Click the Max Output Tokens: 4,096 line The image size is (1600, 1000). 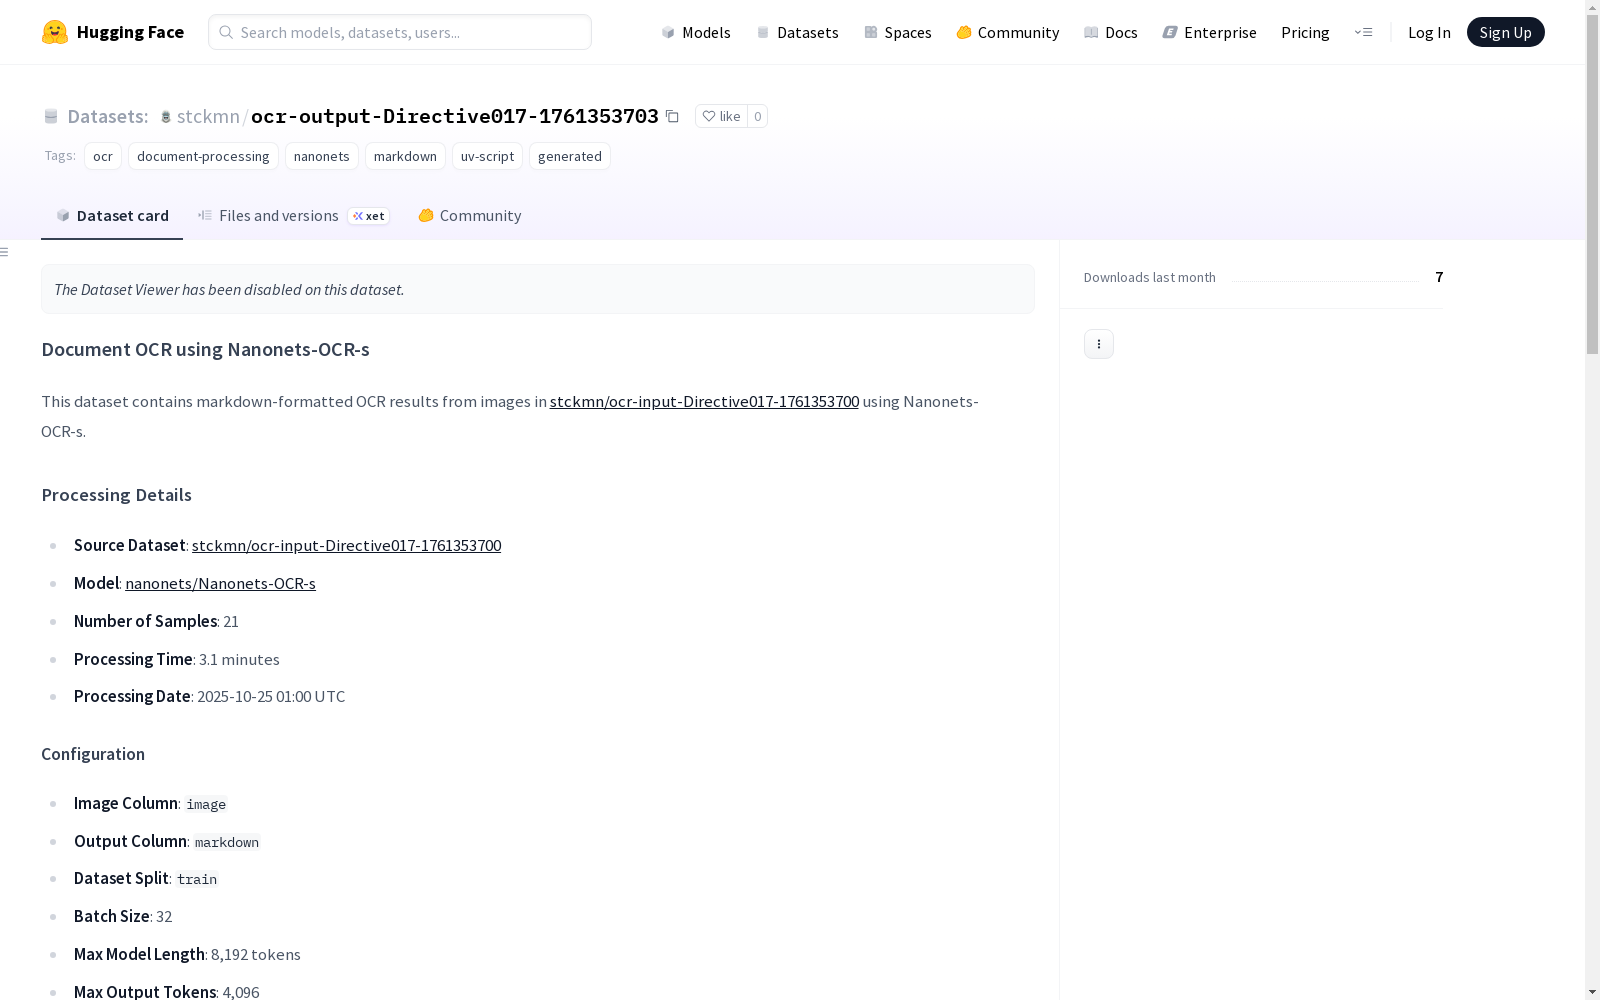pyautogui.click(x=167, y=992)
